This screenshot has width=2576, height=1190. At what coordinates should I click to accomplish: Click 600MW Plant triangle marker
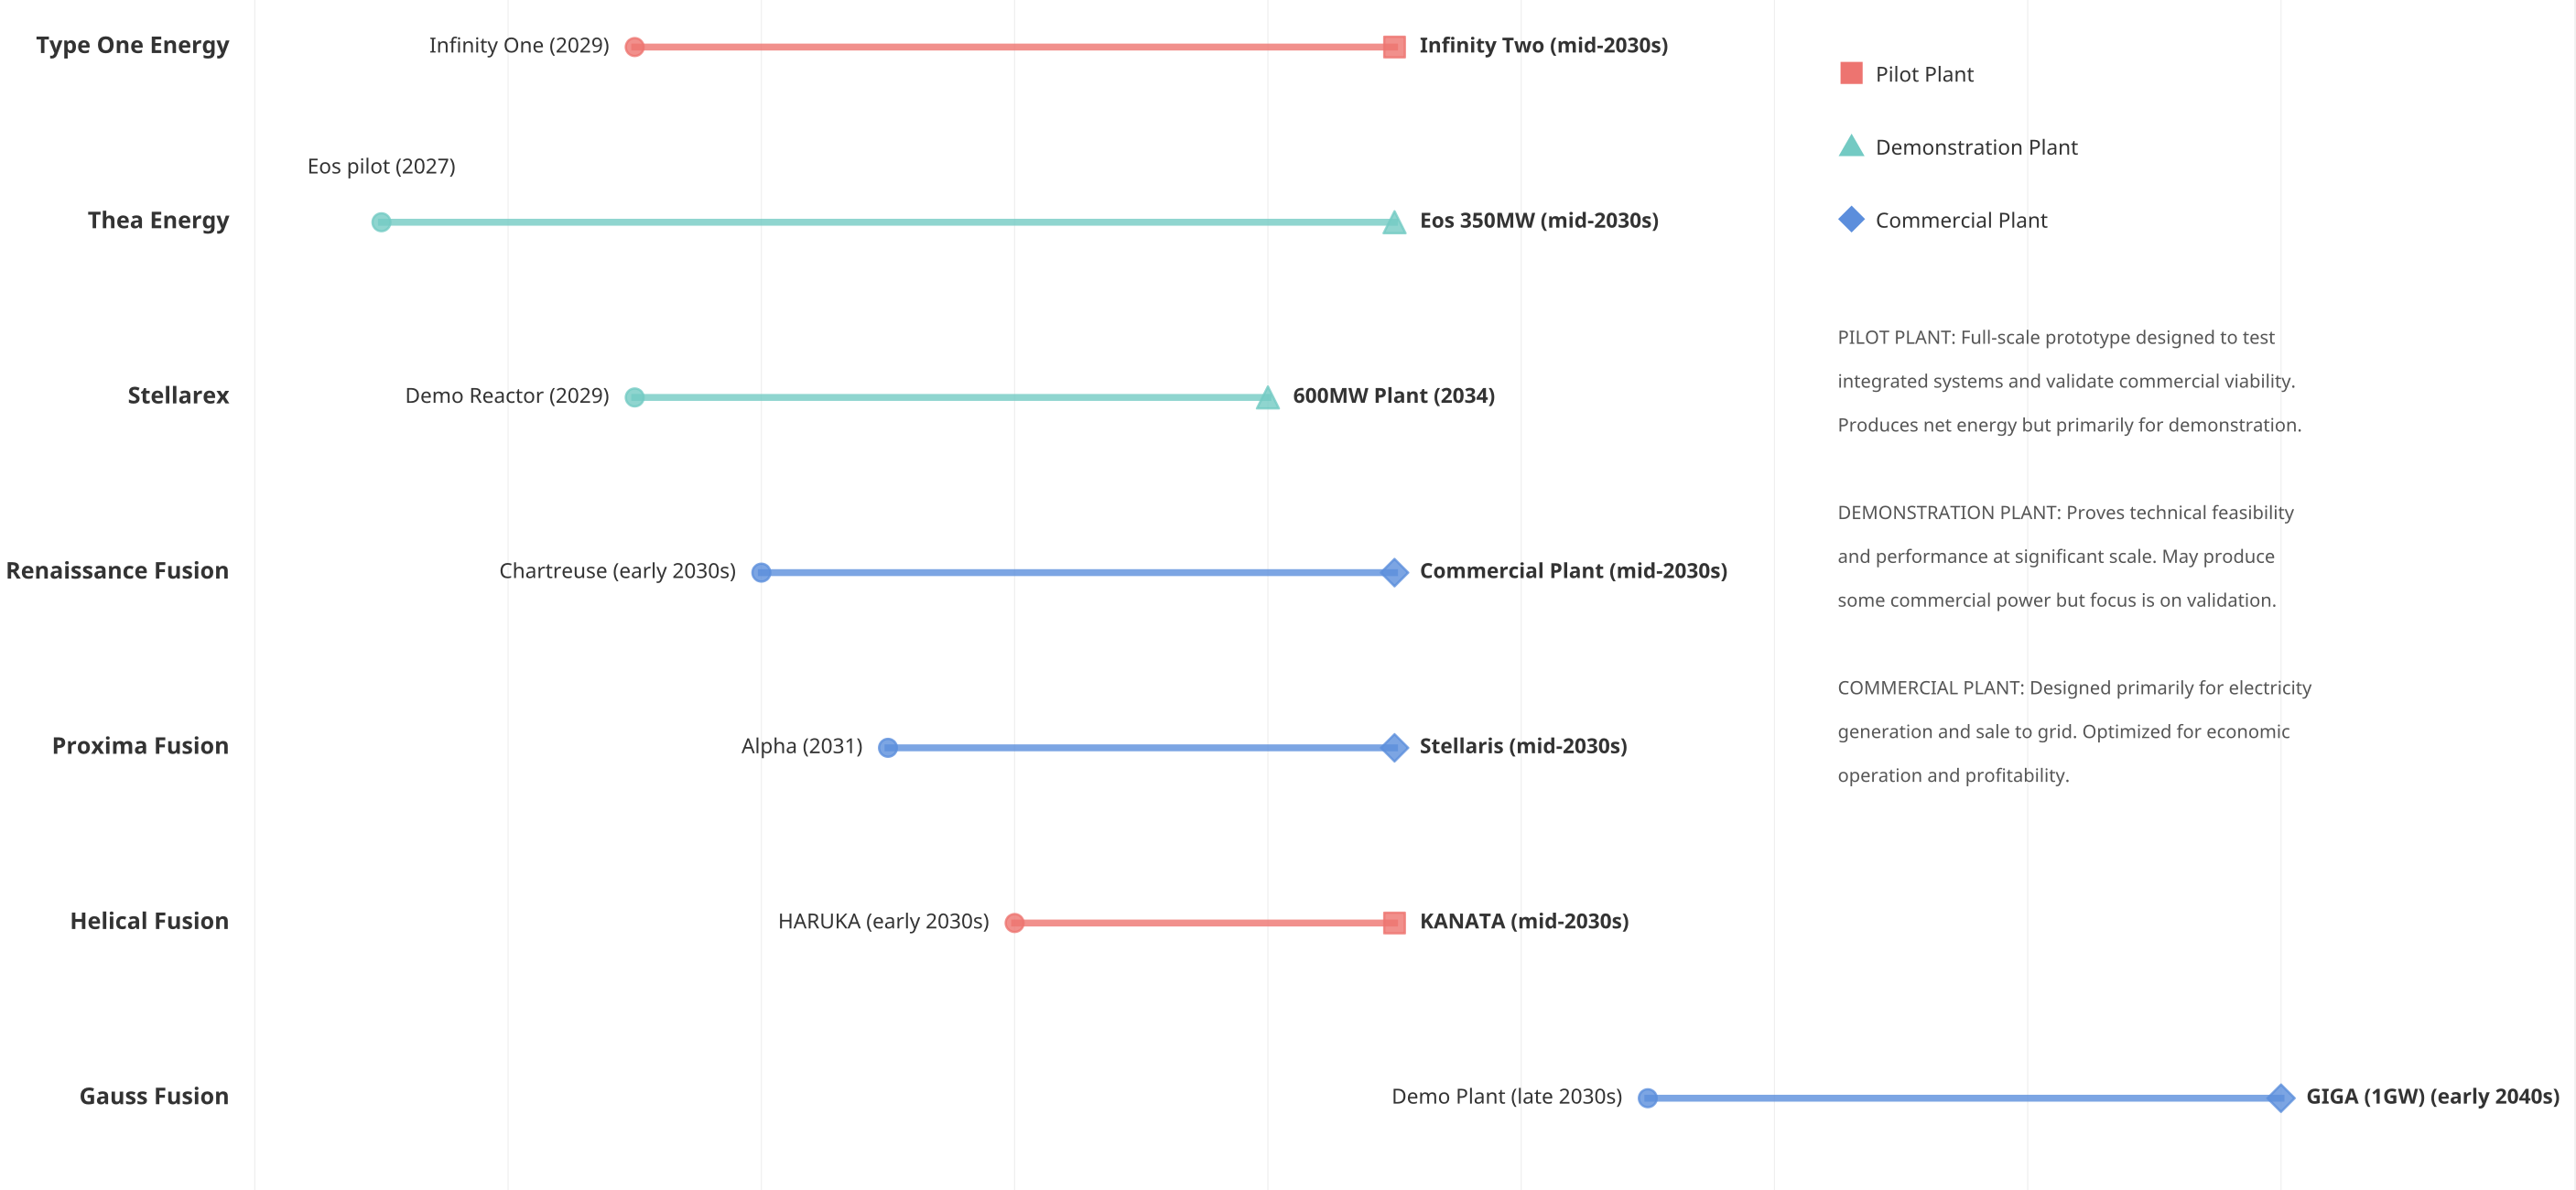[x=1267, y=398]
